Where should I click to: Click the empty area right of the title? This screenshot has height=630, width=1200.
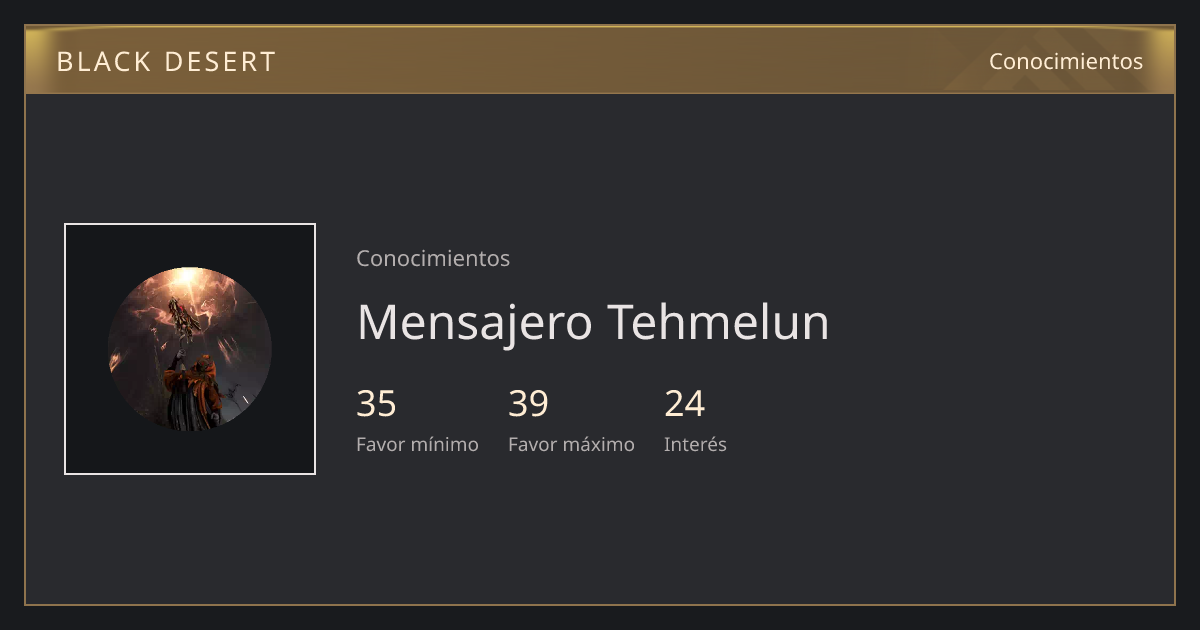point(1000,322)
